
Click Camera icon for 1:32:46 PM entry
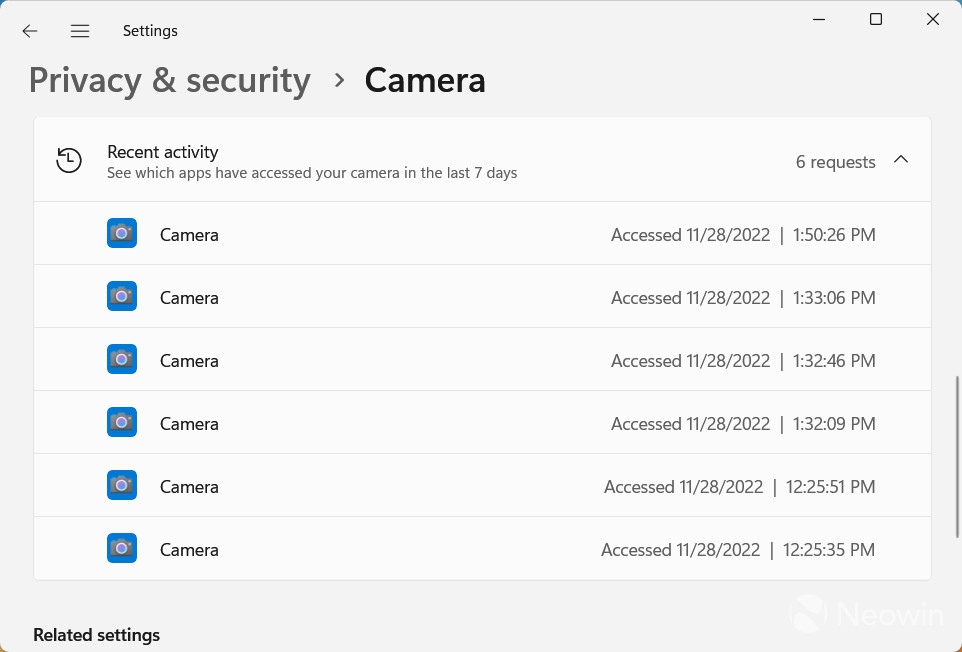(121, 359)
